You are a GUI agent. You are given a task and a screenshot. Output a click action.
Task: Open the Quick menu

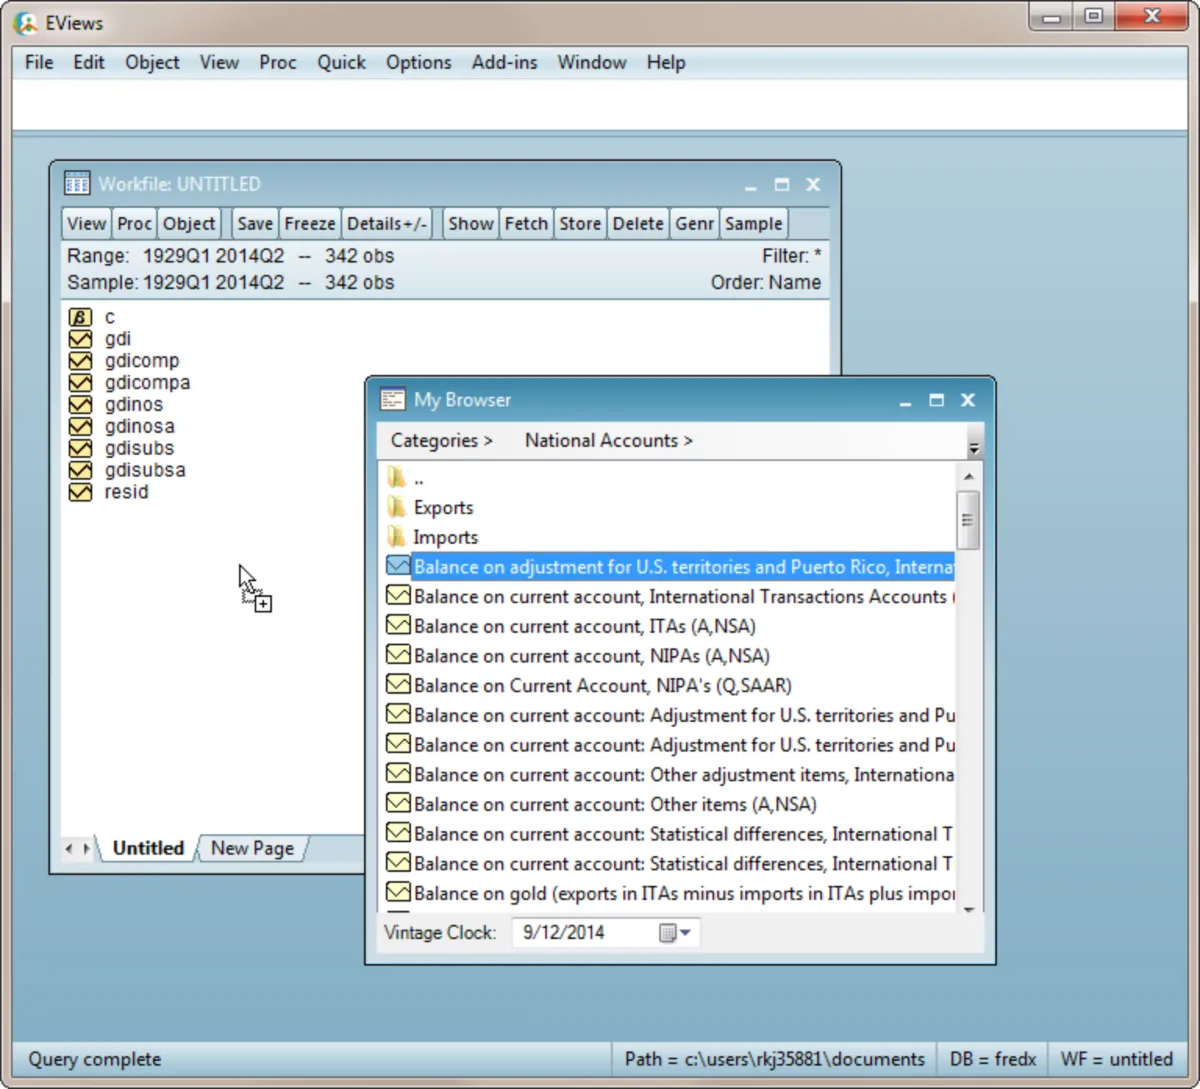(341, 62)
